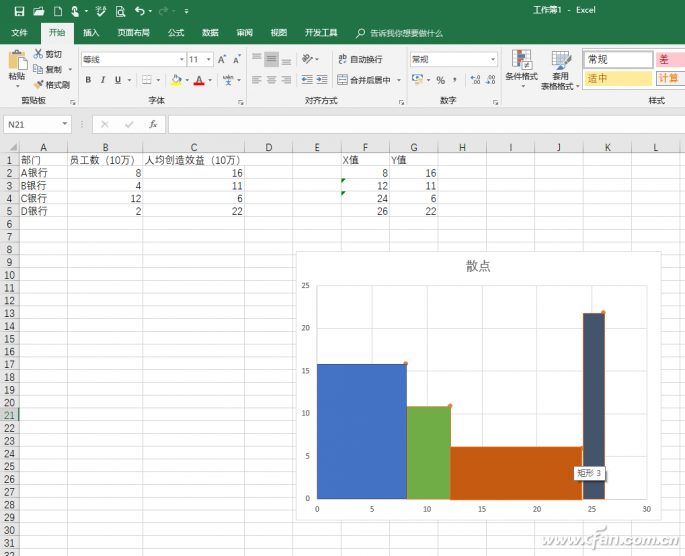Open Conditional Formatting (条件格式)

(x=521, y=69)
